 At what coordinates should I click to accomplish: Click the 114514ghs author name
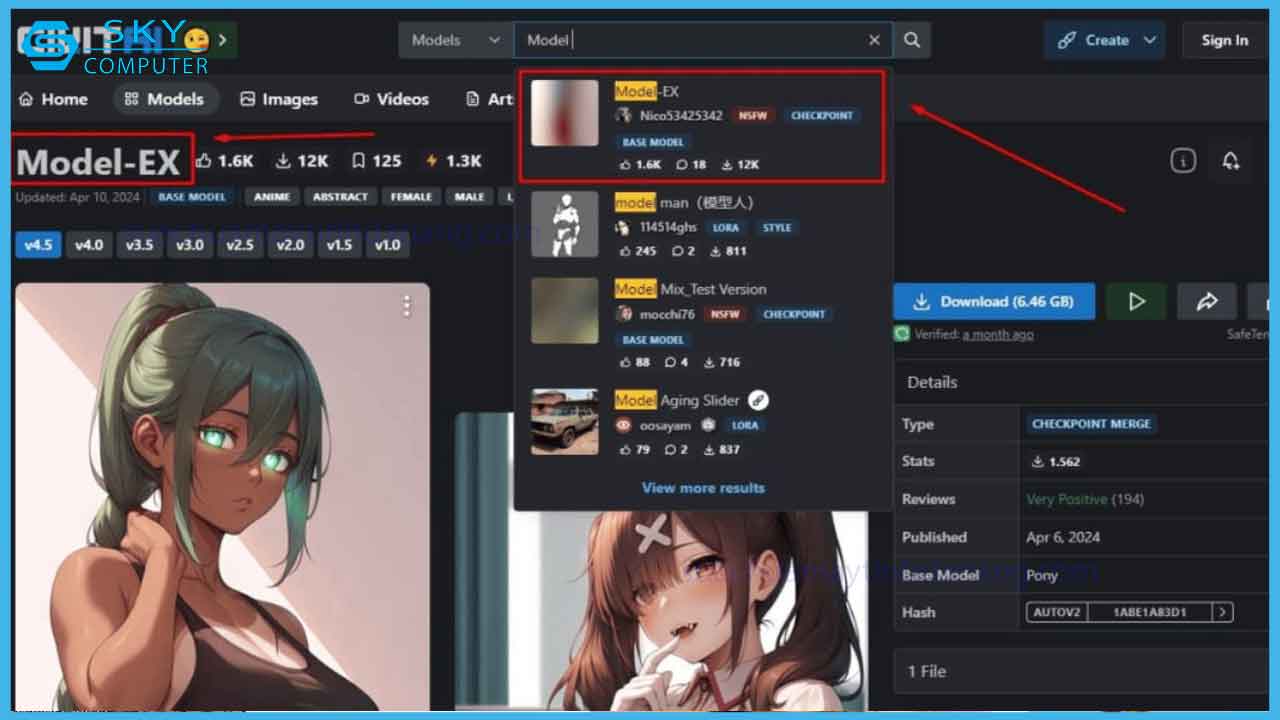(668, 228)
